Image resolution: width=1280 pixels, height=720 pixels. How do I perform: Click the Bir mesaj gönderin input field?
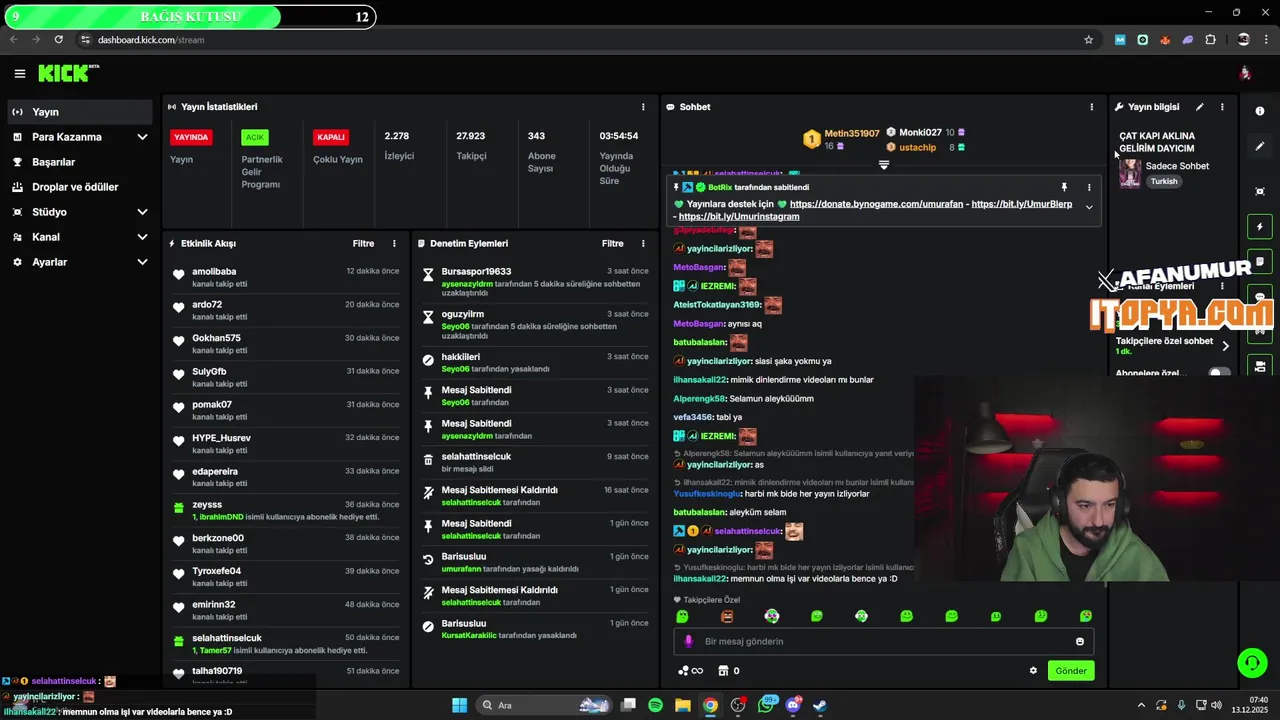(884, 642)
